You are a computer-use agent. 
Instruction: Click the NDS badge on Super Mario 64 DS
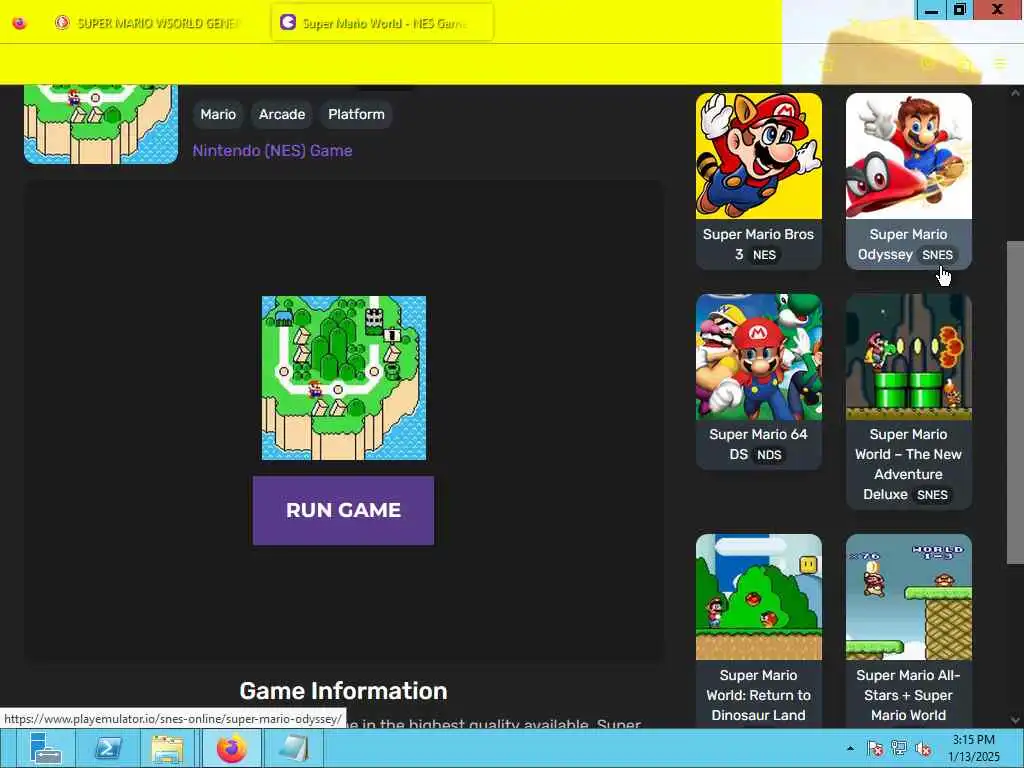coord(769,455)
